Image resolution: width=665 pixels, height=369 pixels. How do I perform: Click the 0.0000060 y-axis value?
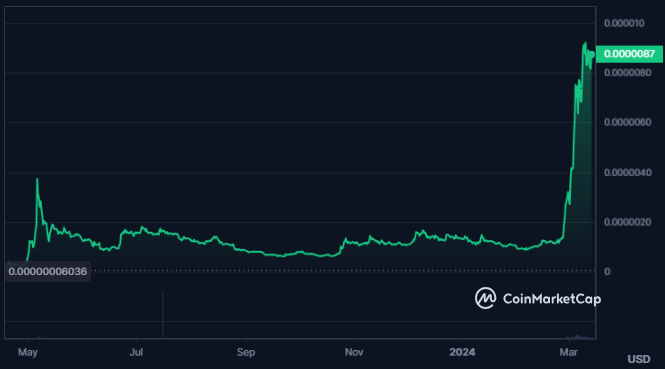point(627,122)
